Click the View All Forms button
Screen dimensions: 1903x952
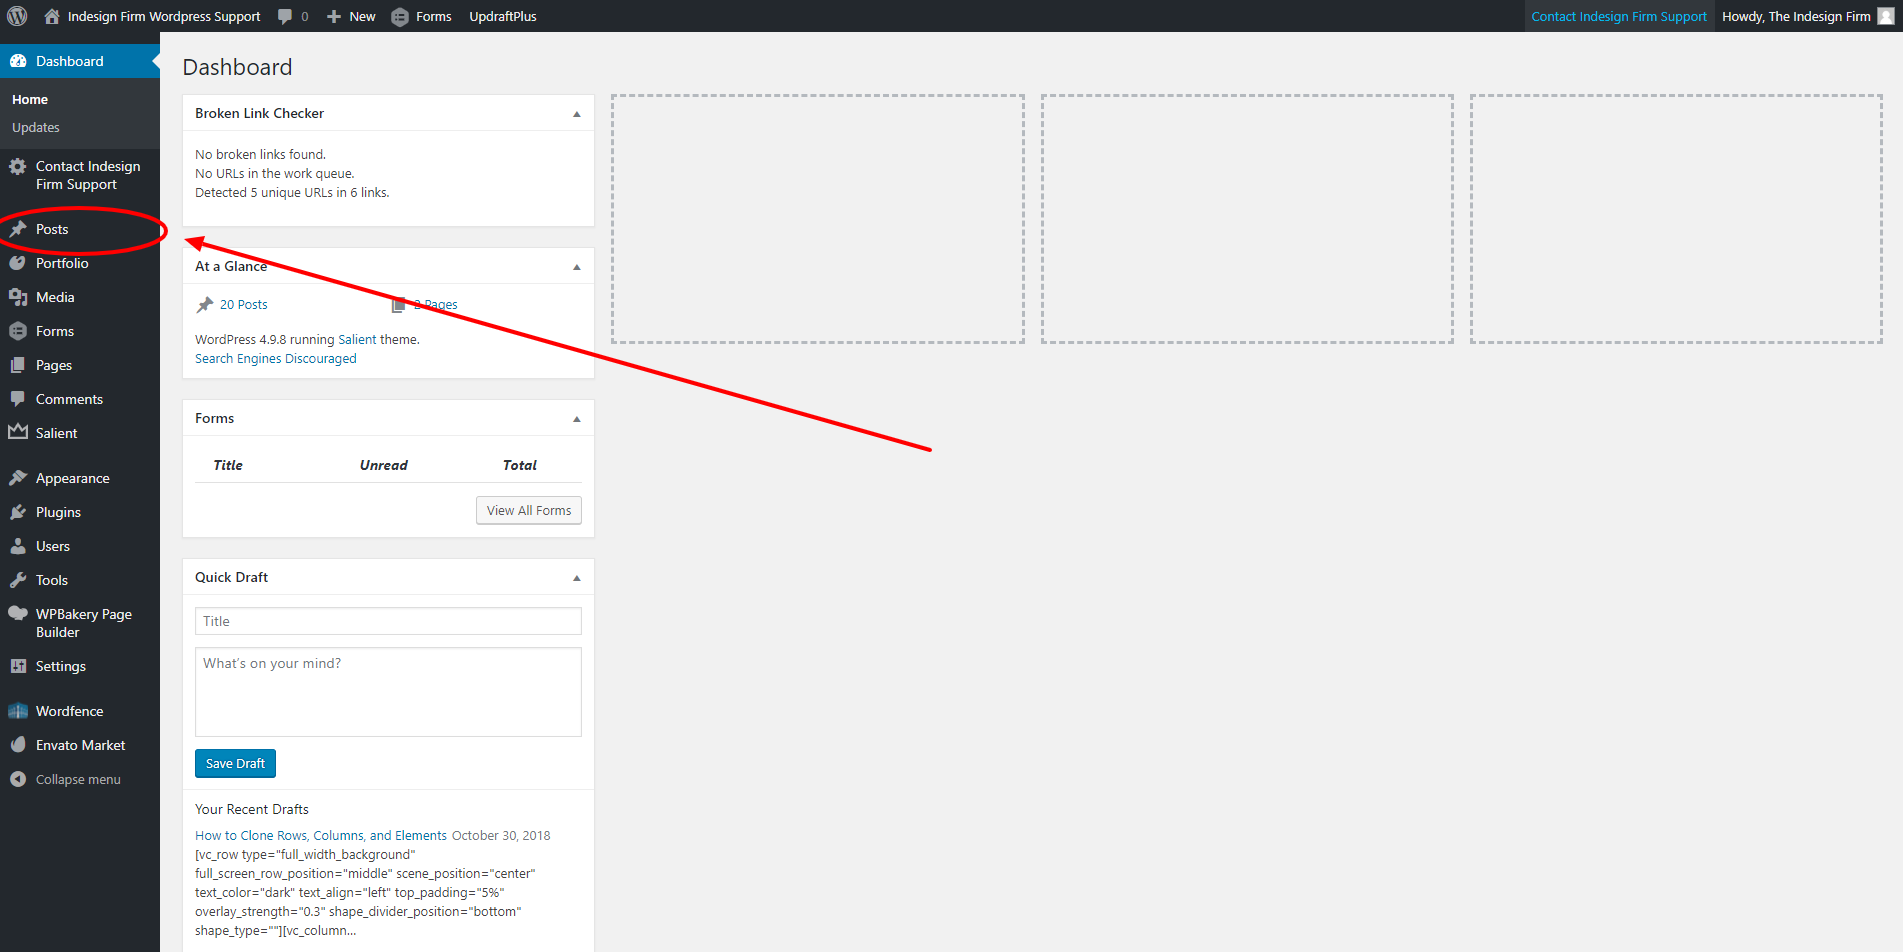528,510
